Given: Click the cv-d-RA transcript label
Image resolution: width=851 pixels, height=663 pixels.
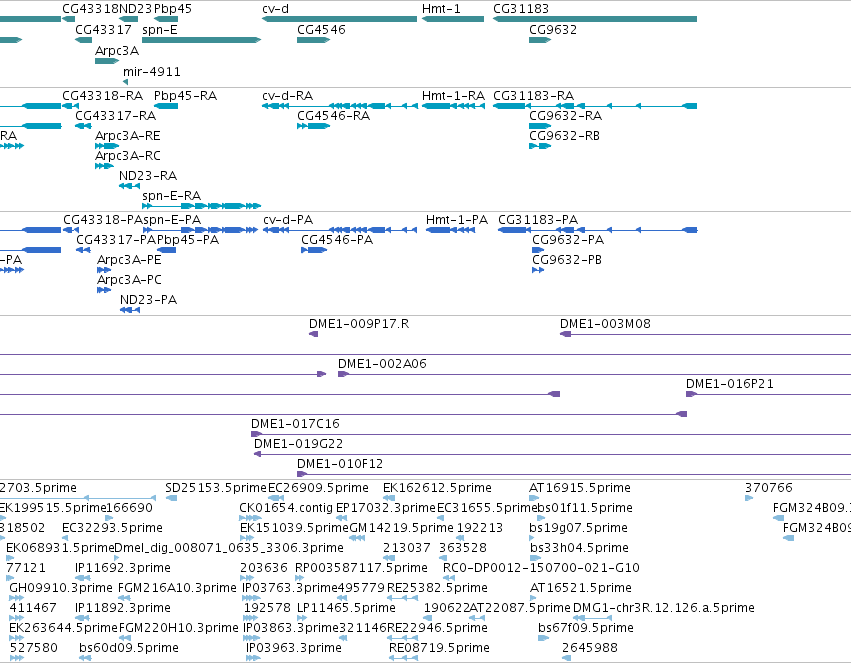Looking at the screenshot, I should [287, 95].
